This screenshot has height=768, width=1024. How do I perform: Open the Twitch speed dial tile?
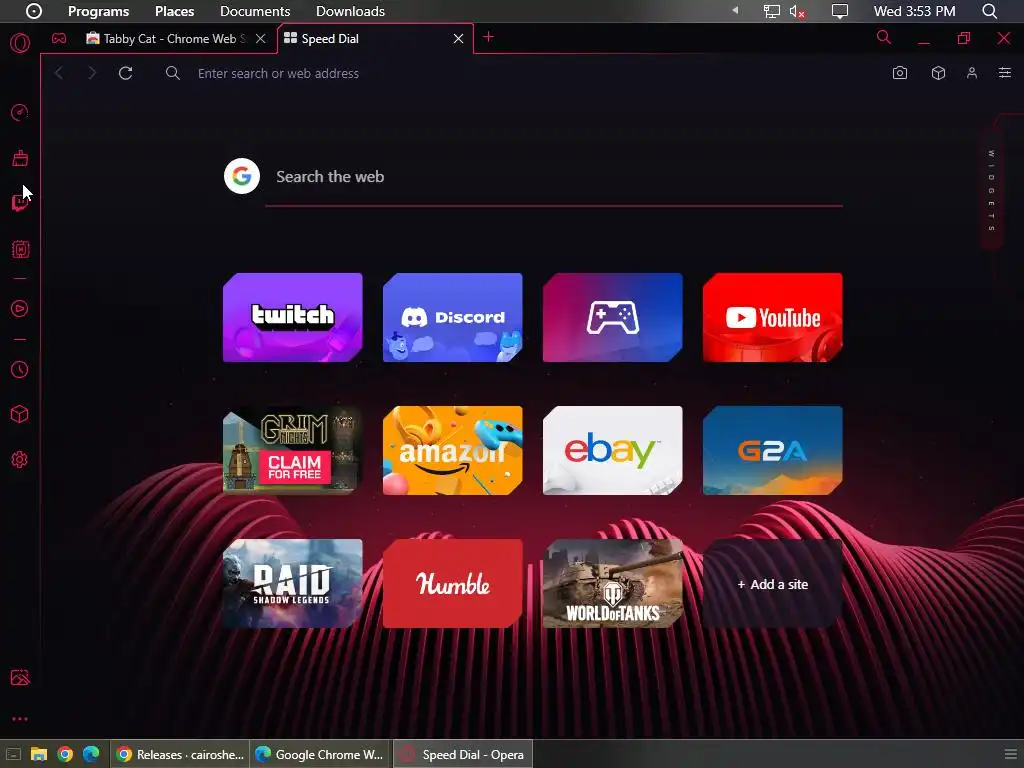(293, 317)
